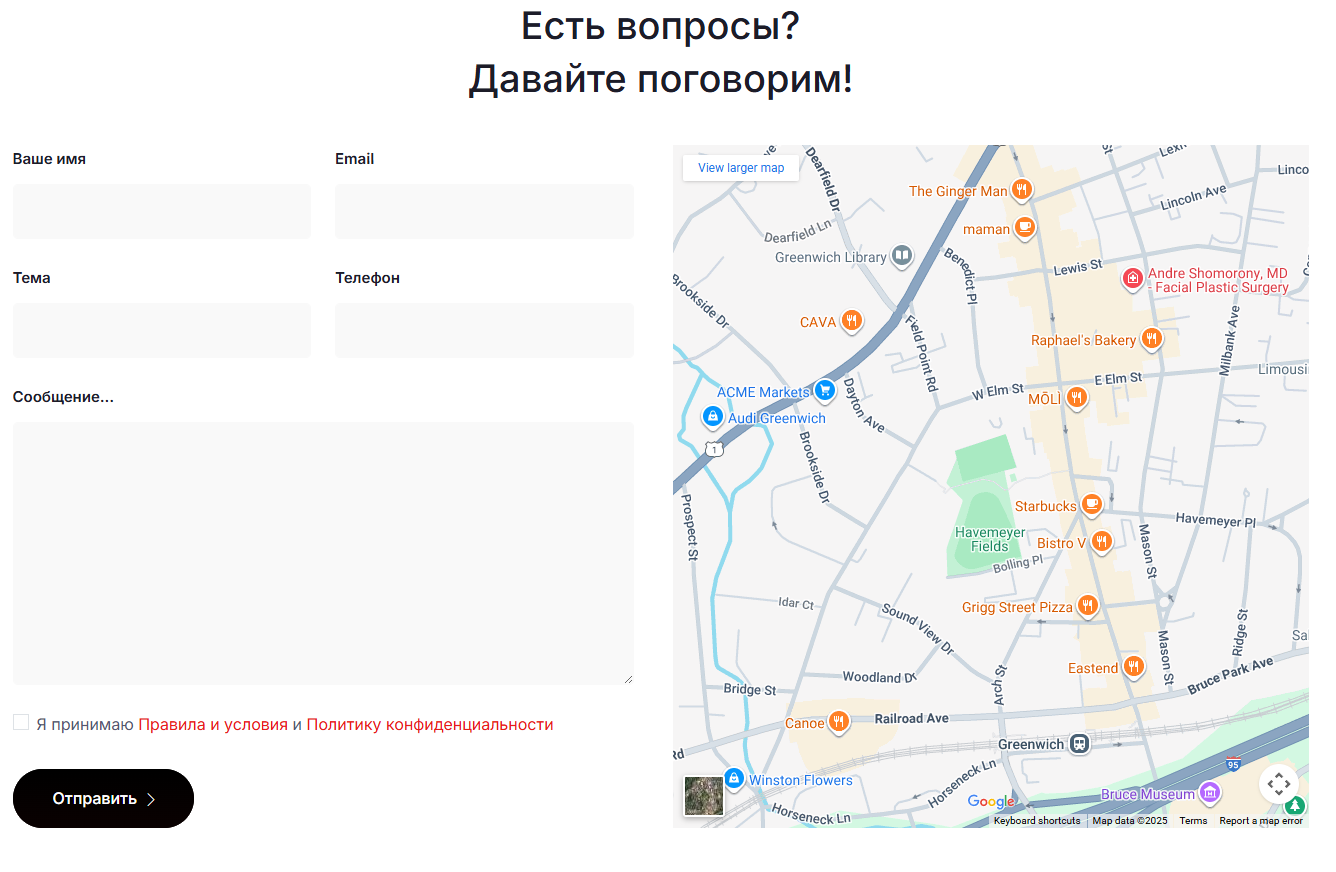Accept terms and conditions checkbox
Screen dimensions: 1336x872
point(21,723)
